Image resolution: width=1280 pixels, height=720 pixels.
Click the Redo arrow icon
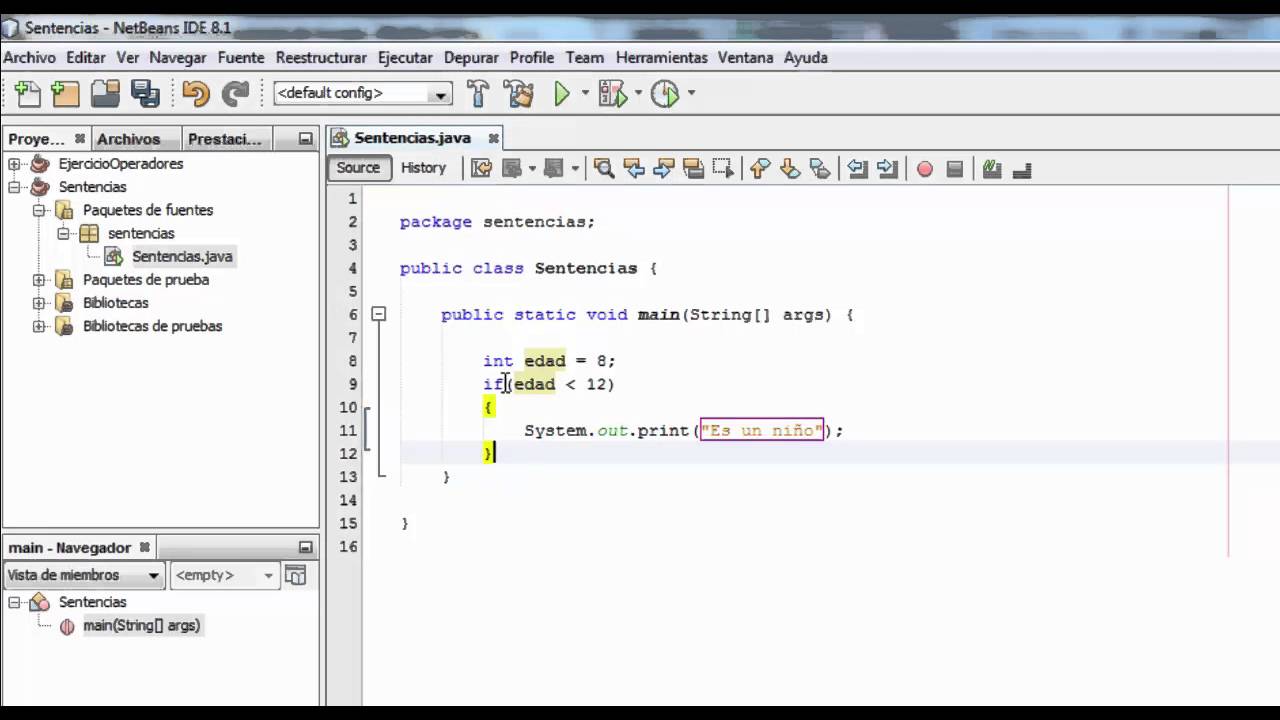(x=235, y=94)
